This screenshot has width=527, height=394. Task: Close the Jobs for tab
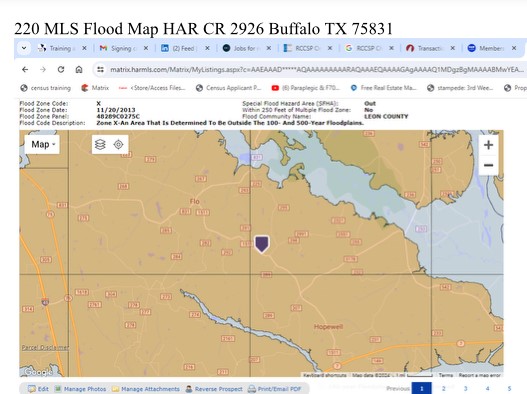(x=269, y=48)
